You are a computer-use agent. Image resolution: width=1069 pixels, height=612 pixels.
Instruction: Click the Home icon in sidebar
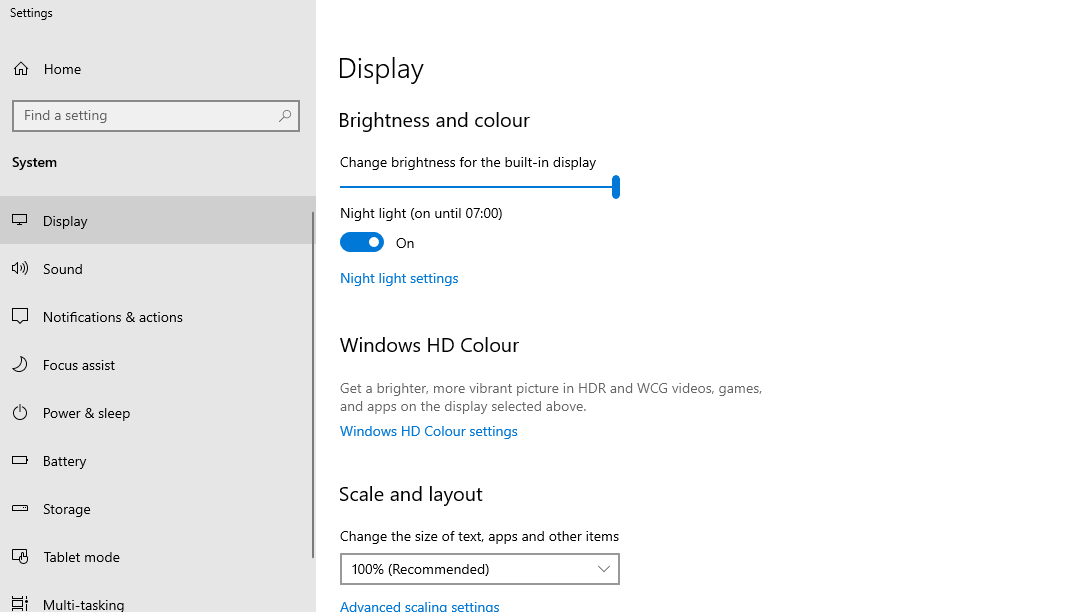coord(21,69)
